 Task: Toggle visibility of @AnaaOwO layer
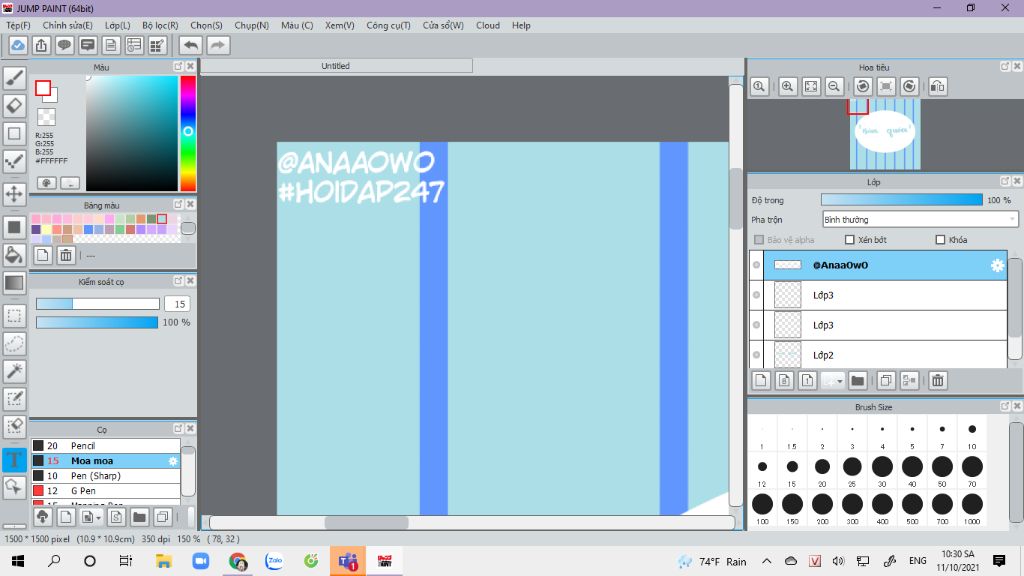pos(756,265)
